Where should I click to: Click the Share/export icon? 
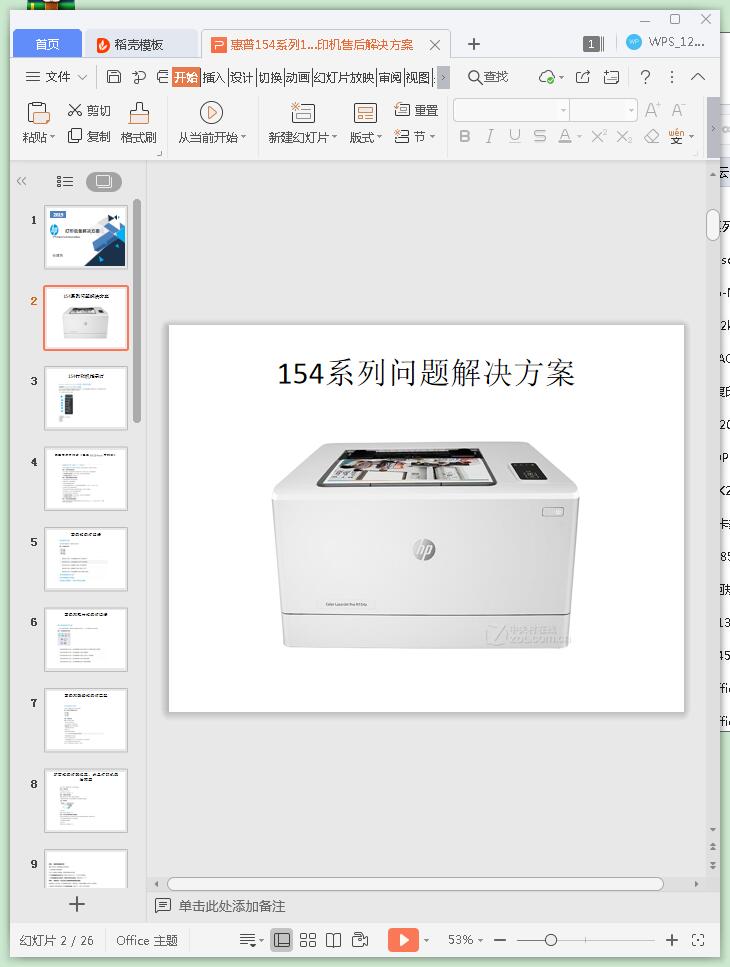[x=583, y=76]
